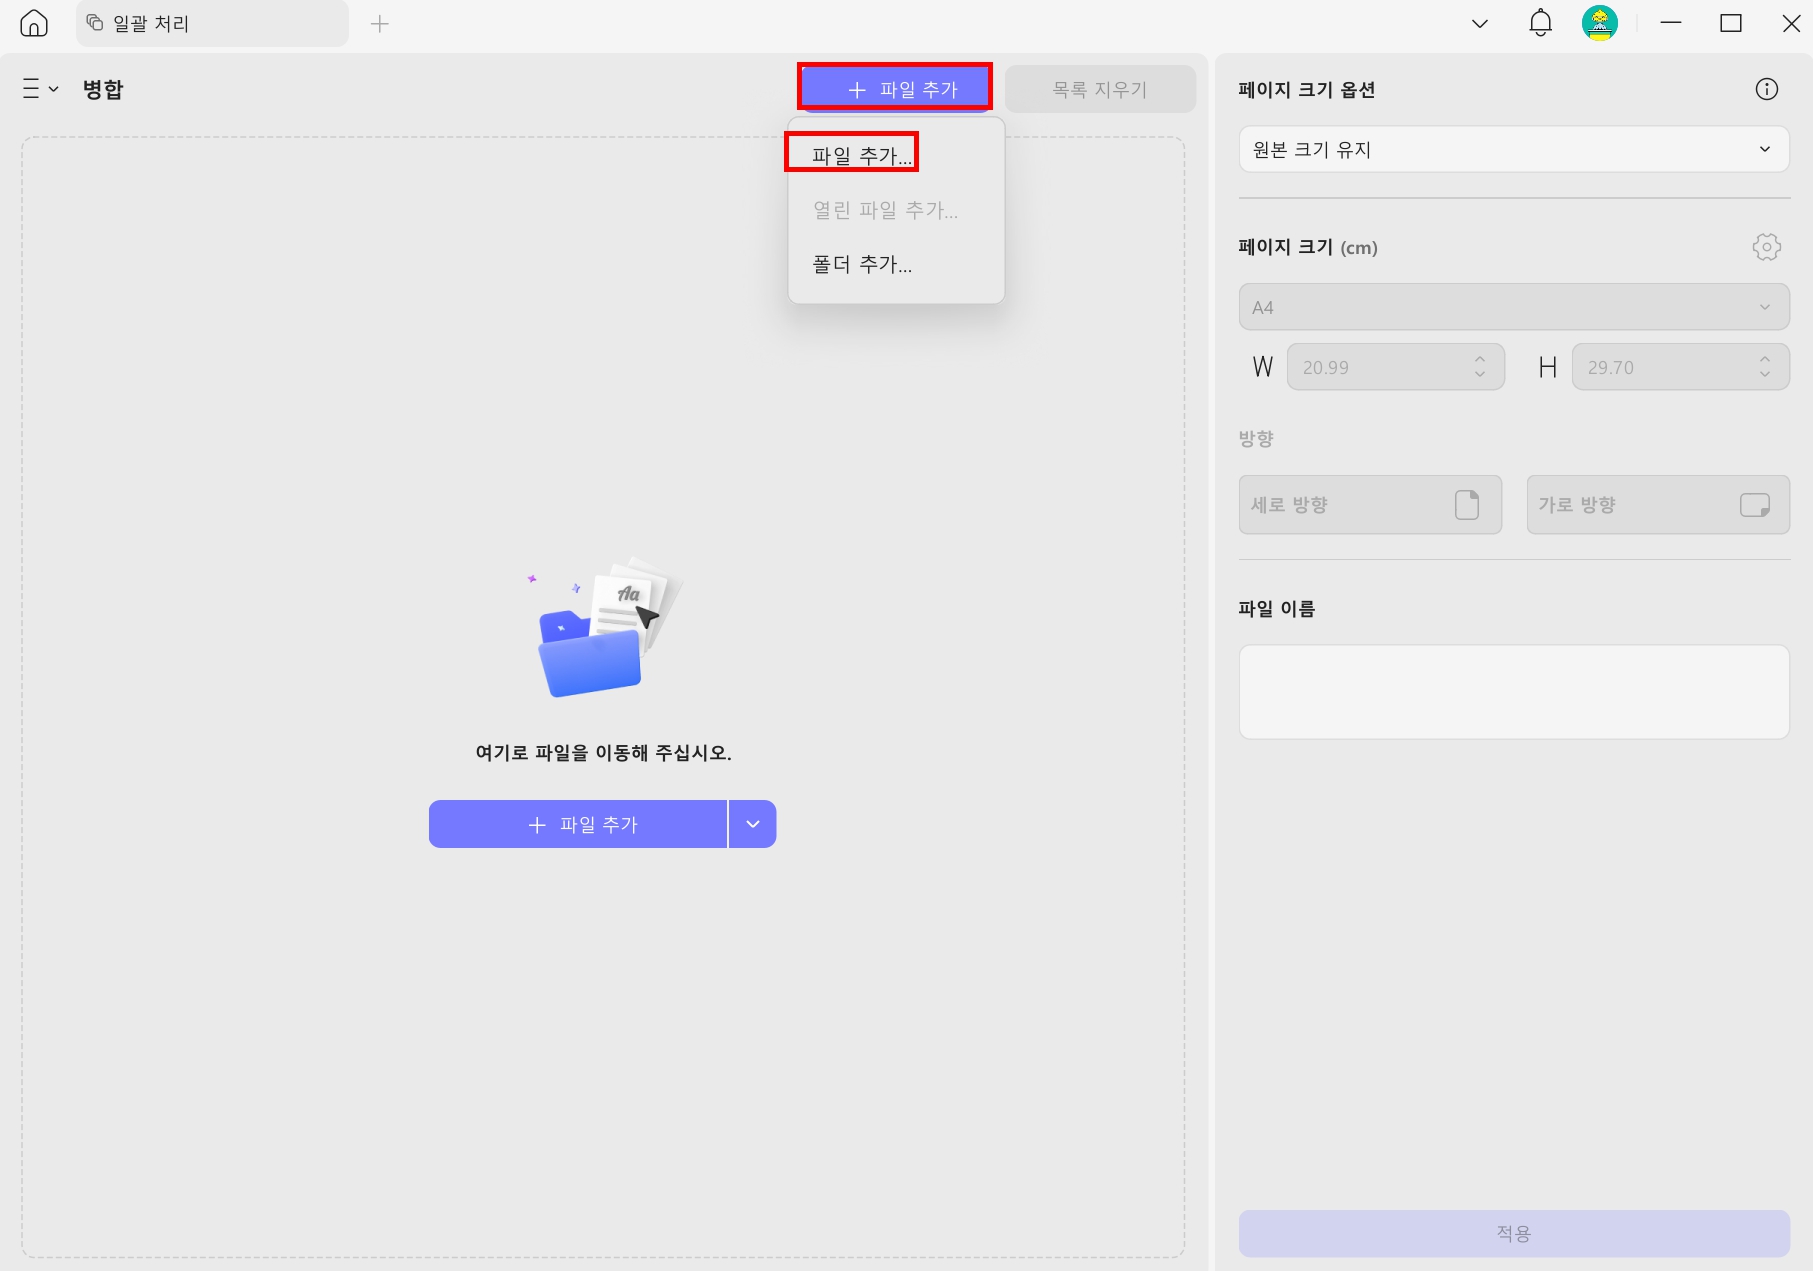Open the batch tool list menu next to 병합
Image resolution: width=1813 pixels, height=1271 pixels.
[x=40, y=89]
